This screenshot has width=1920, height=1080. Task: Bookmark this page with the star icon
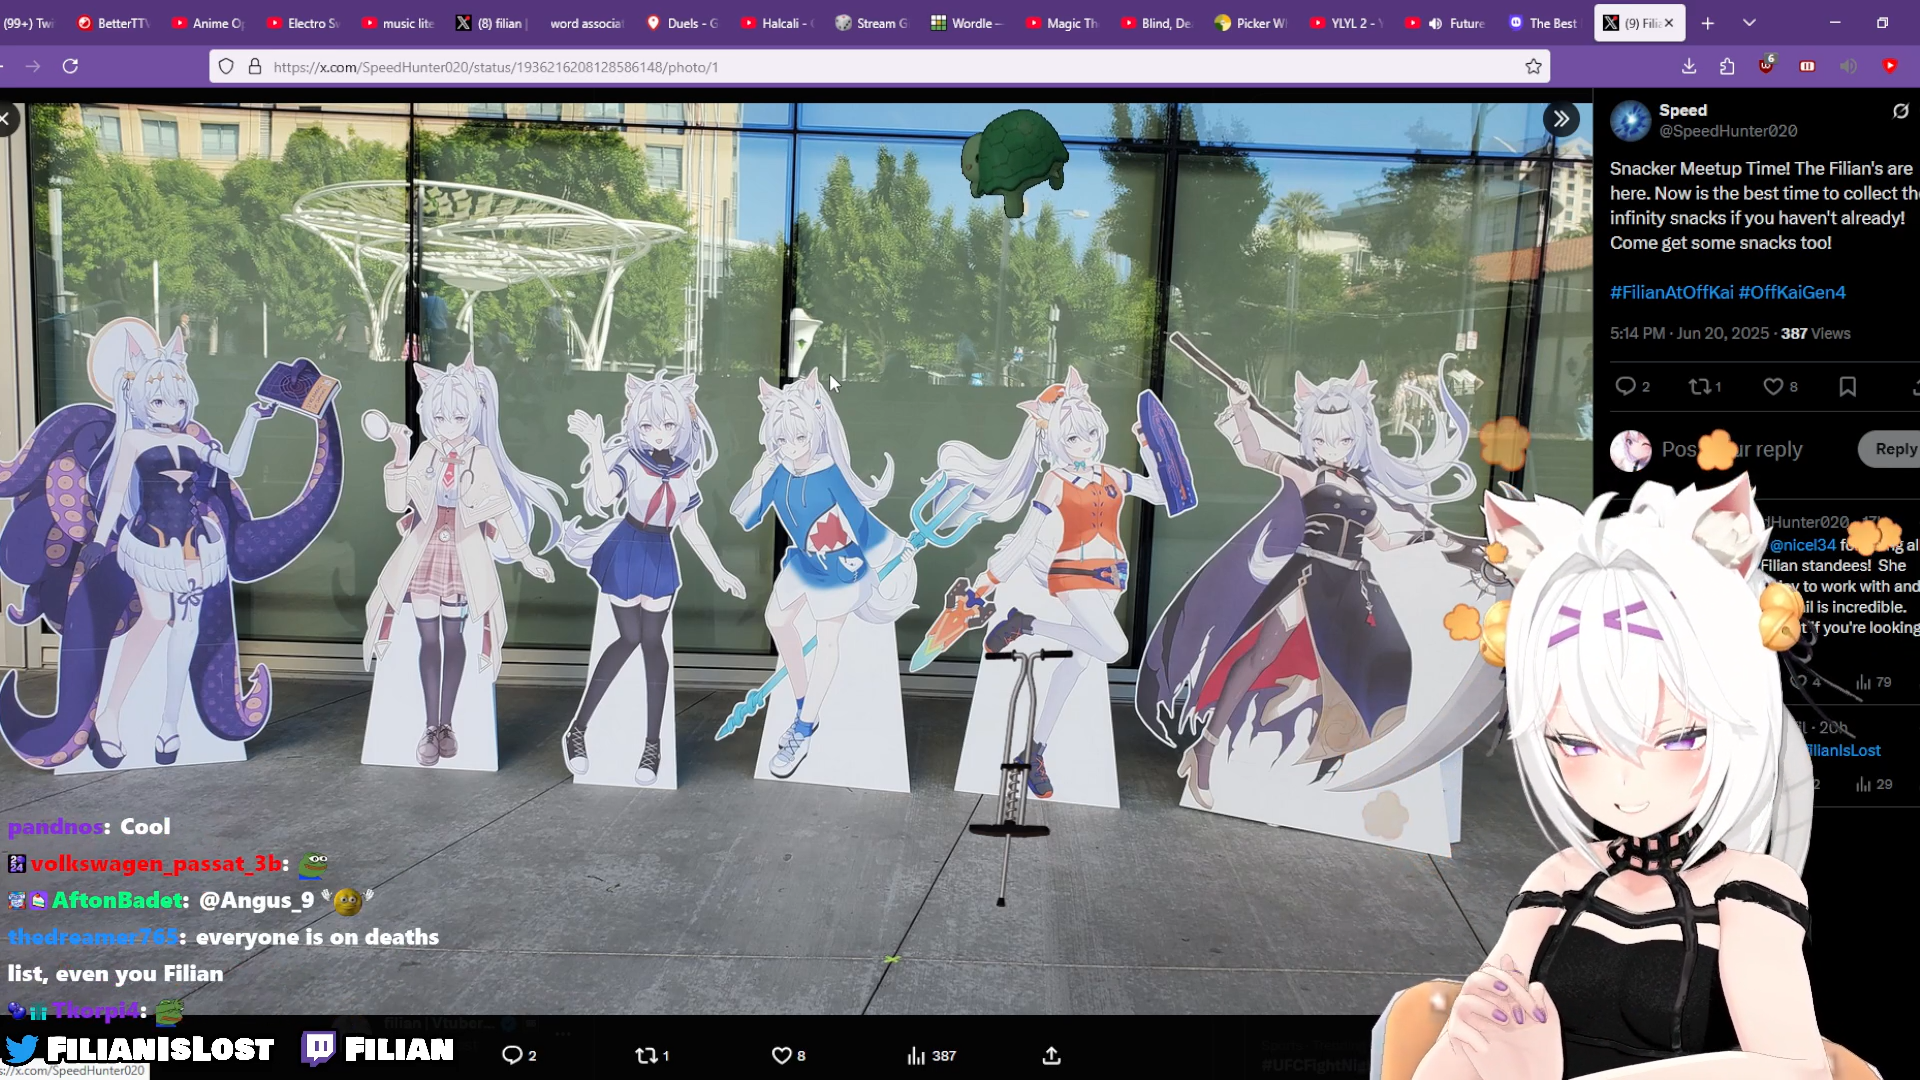click(1533, 67)
